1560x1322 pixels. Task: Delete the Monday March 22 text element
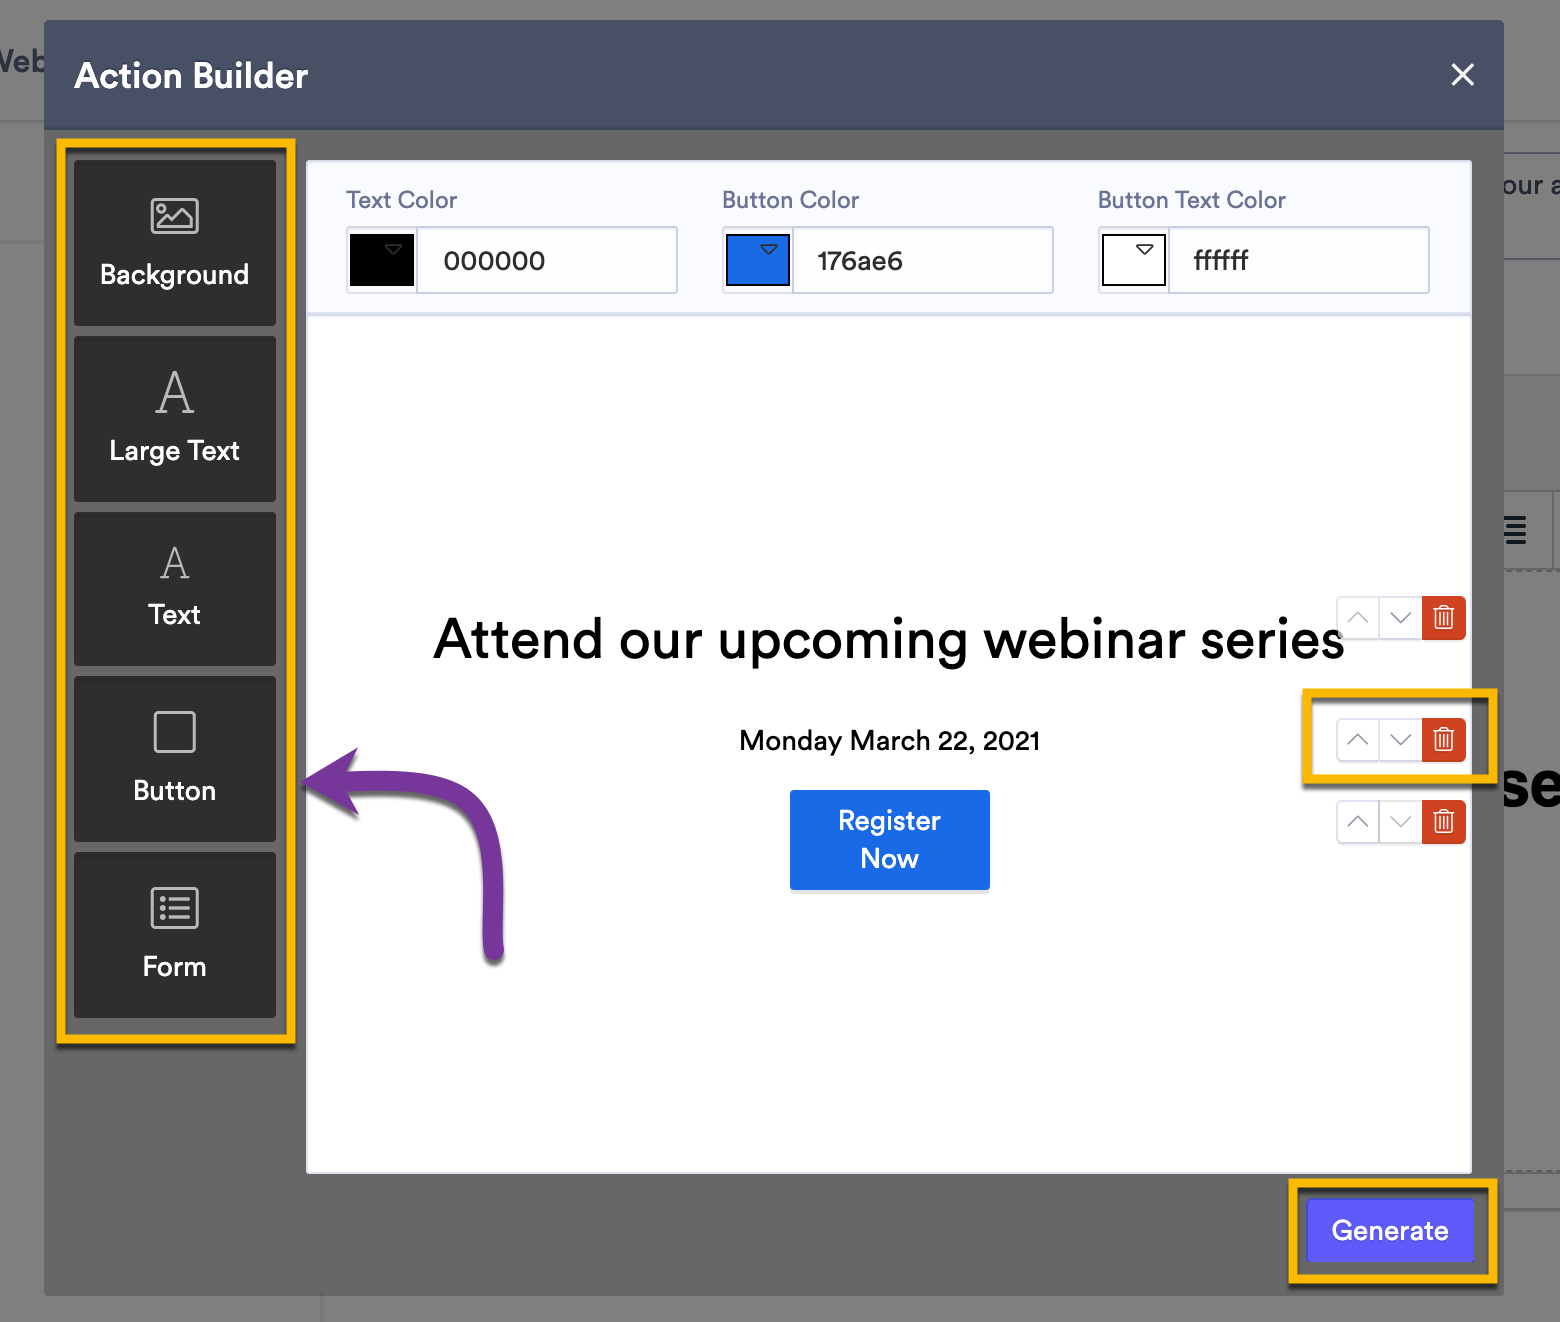[x=1444, y=740]
